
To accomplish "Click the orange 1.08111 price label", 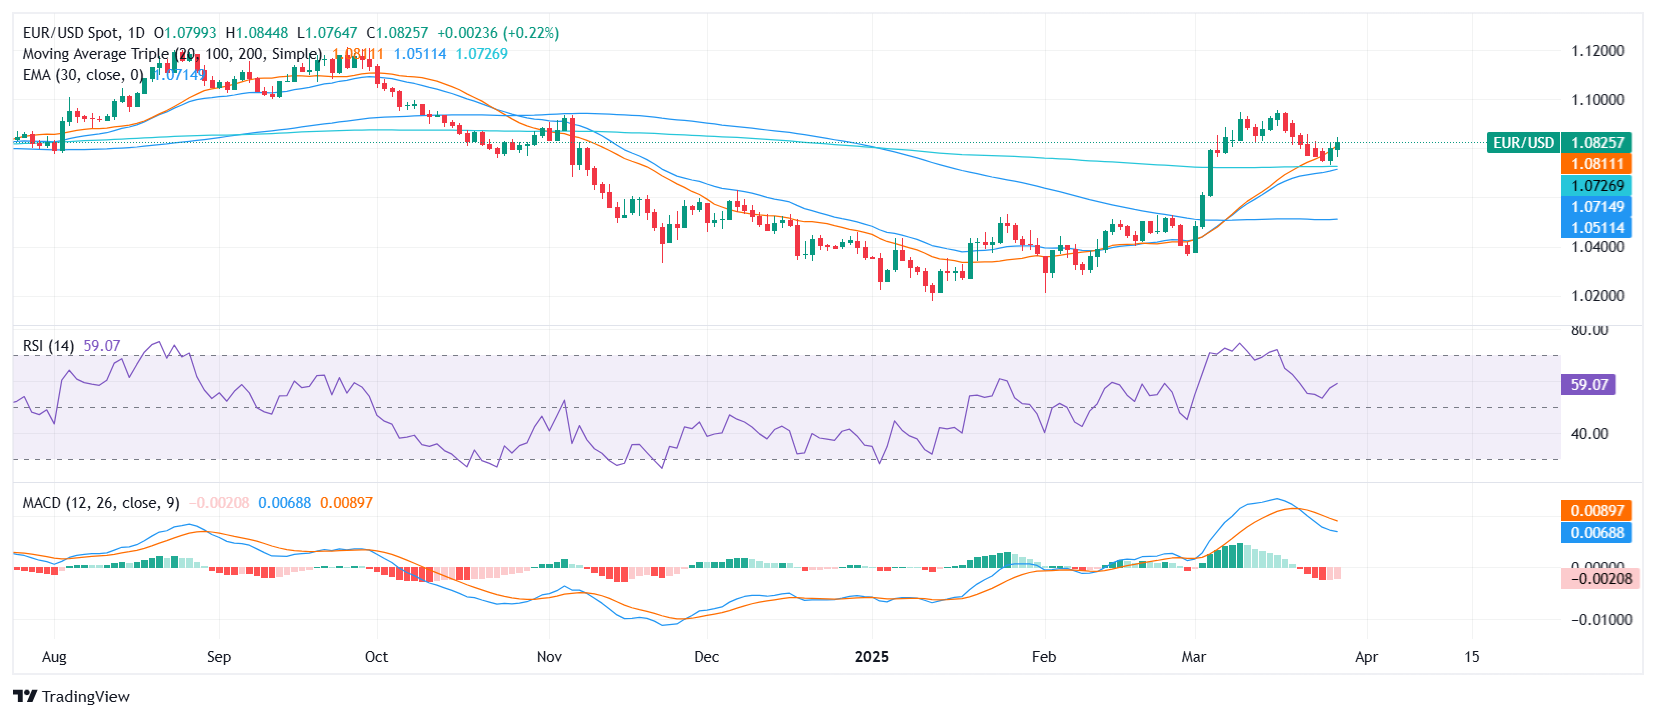I will pos(1597,164).
